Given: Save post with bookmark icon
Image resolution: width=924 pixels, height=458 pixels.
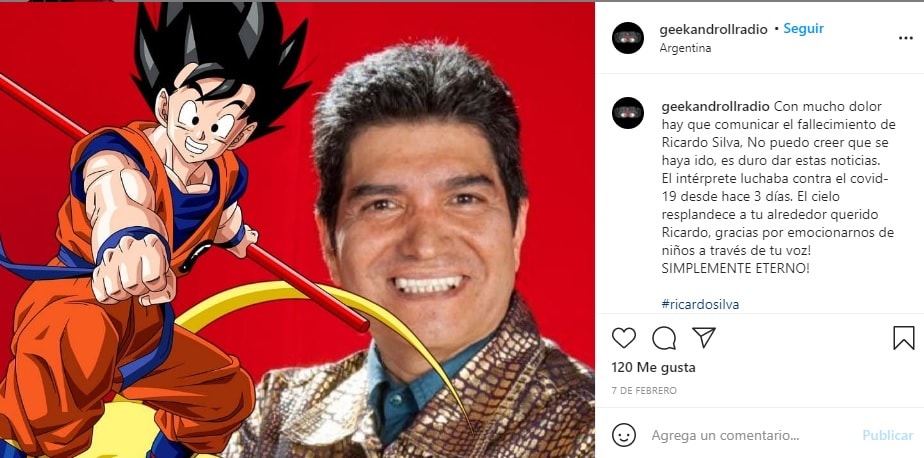Looking at the screenshot, I should [x=903, y=338].
